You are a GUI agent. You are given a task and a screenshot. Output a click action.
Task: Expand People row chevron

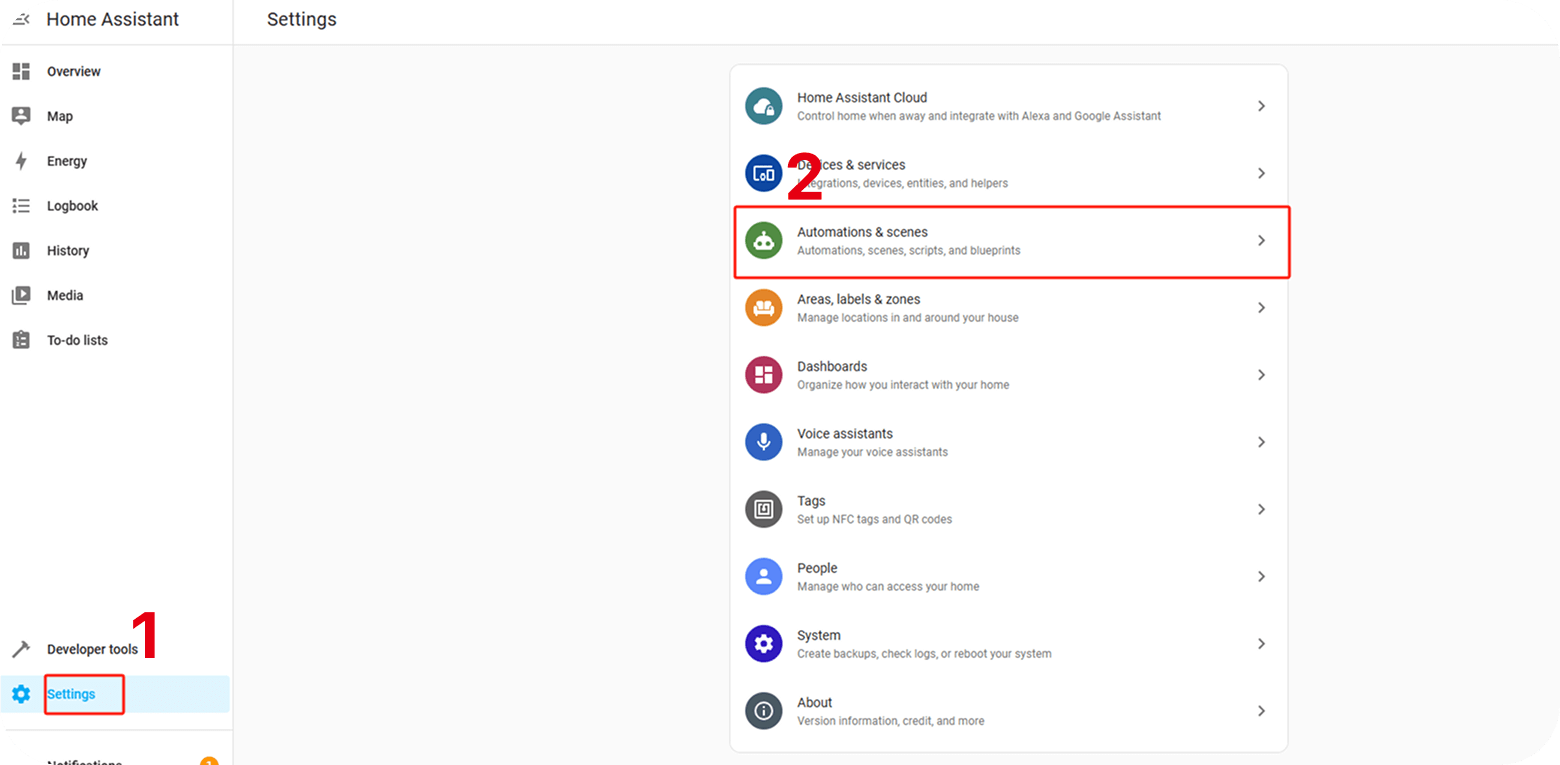point(1261,576)
